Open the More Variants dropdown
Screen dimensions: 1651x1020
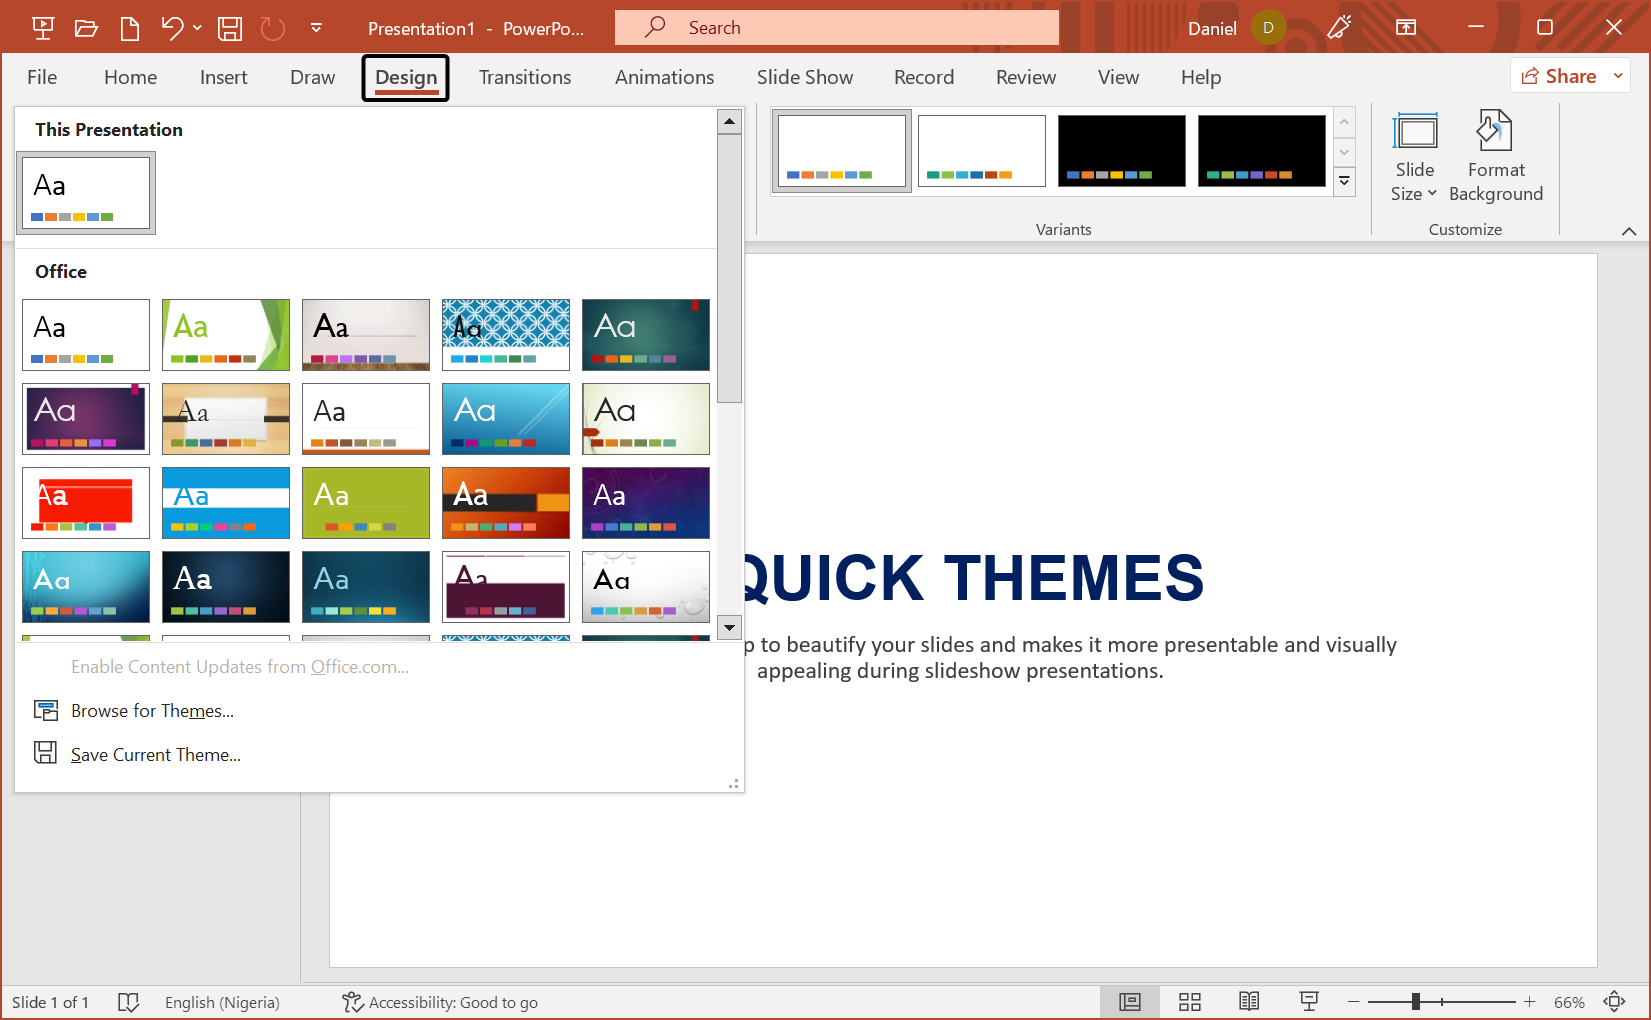point(1344,181)
